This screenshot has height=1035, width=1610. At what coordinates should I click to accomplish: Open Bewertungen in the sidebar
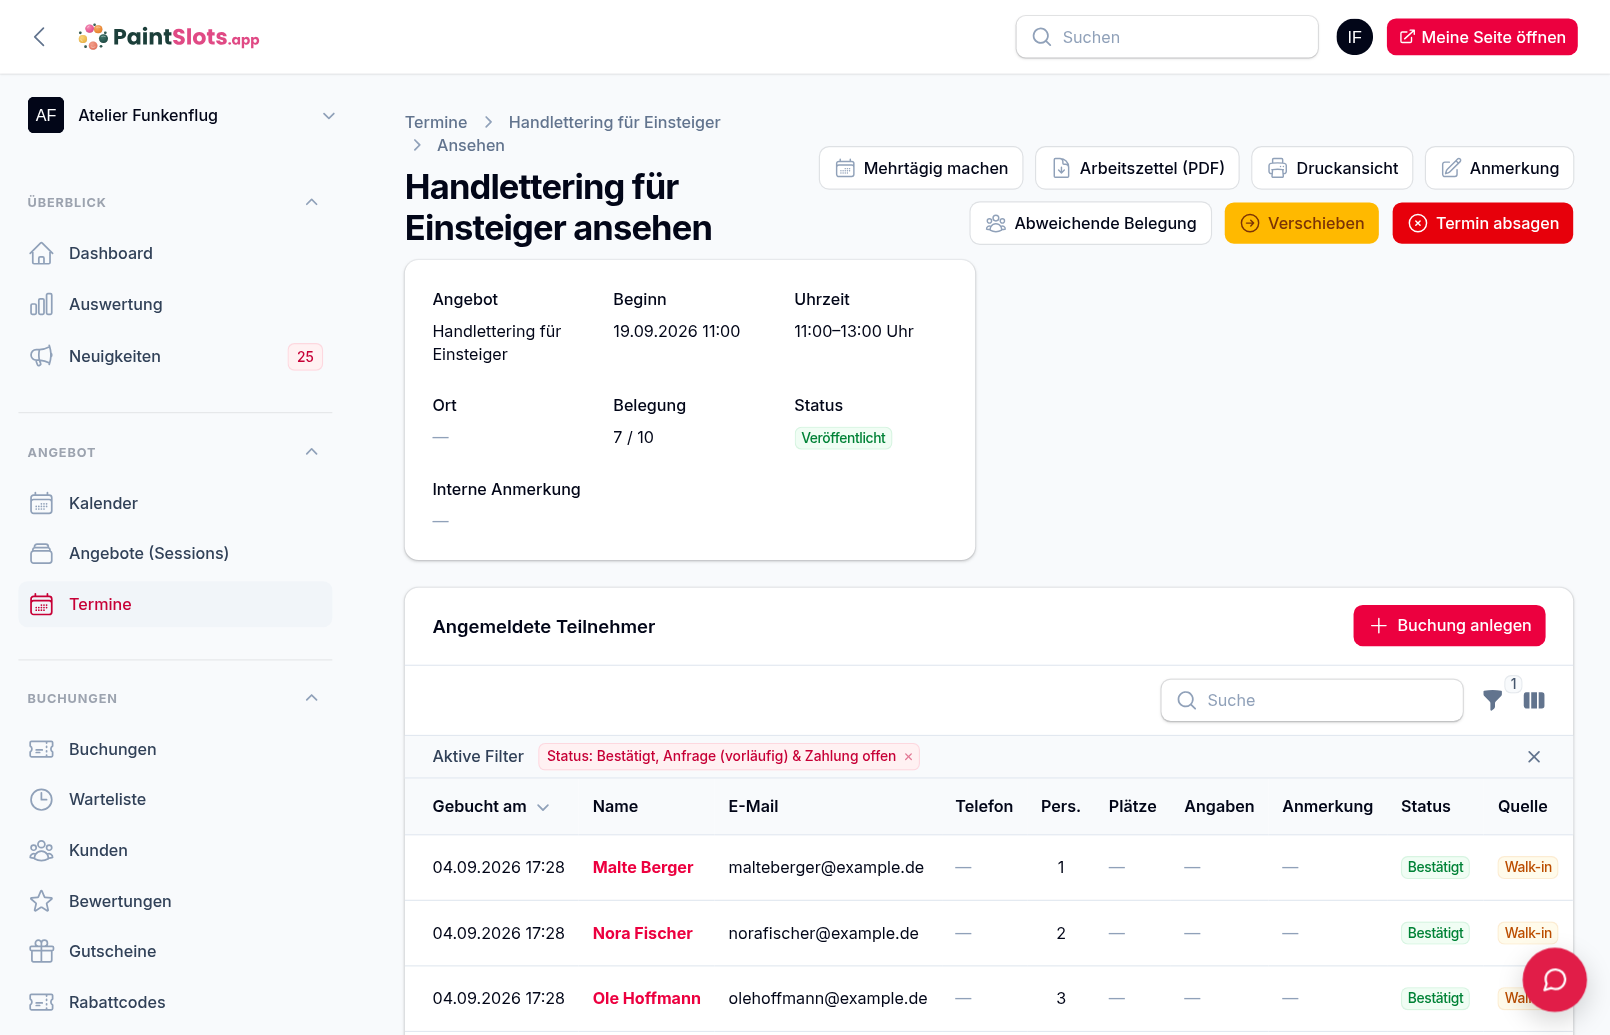pyautogui.click(x=175, y=901)
